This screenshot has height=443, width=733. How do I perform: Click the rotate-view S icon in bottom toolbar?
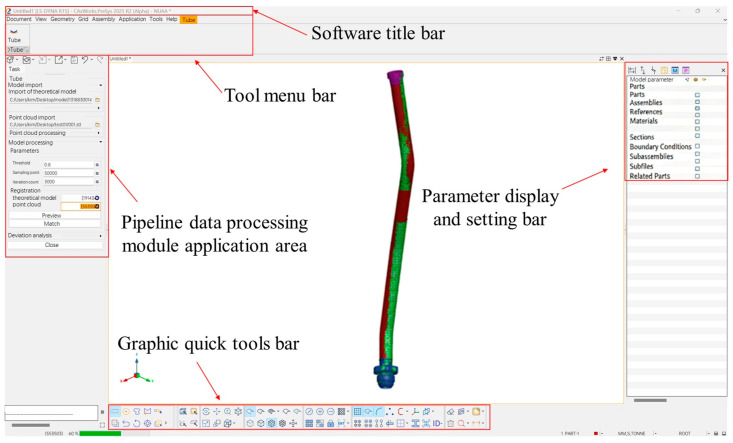point(206,412)
